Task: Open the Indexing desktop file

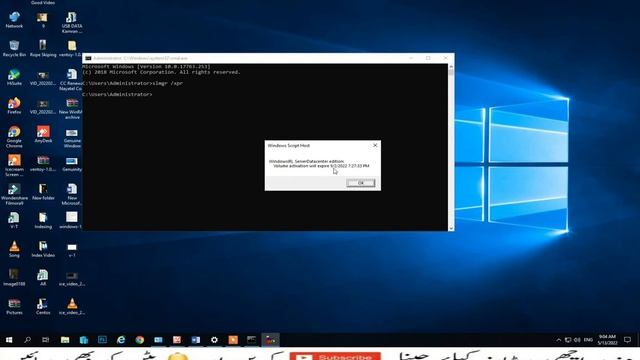Action: (43, 220)
